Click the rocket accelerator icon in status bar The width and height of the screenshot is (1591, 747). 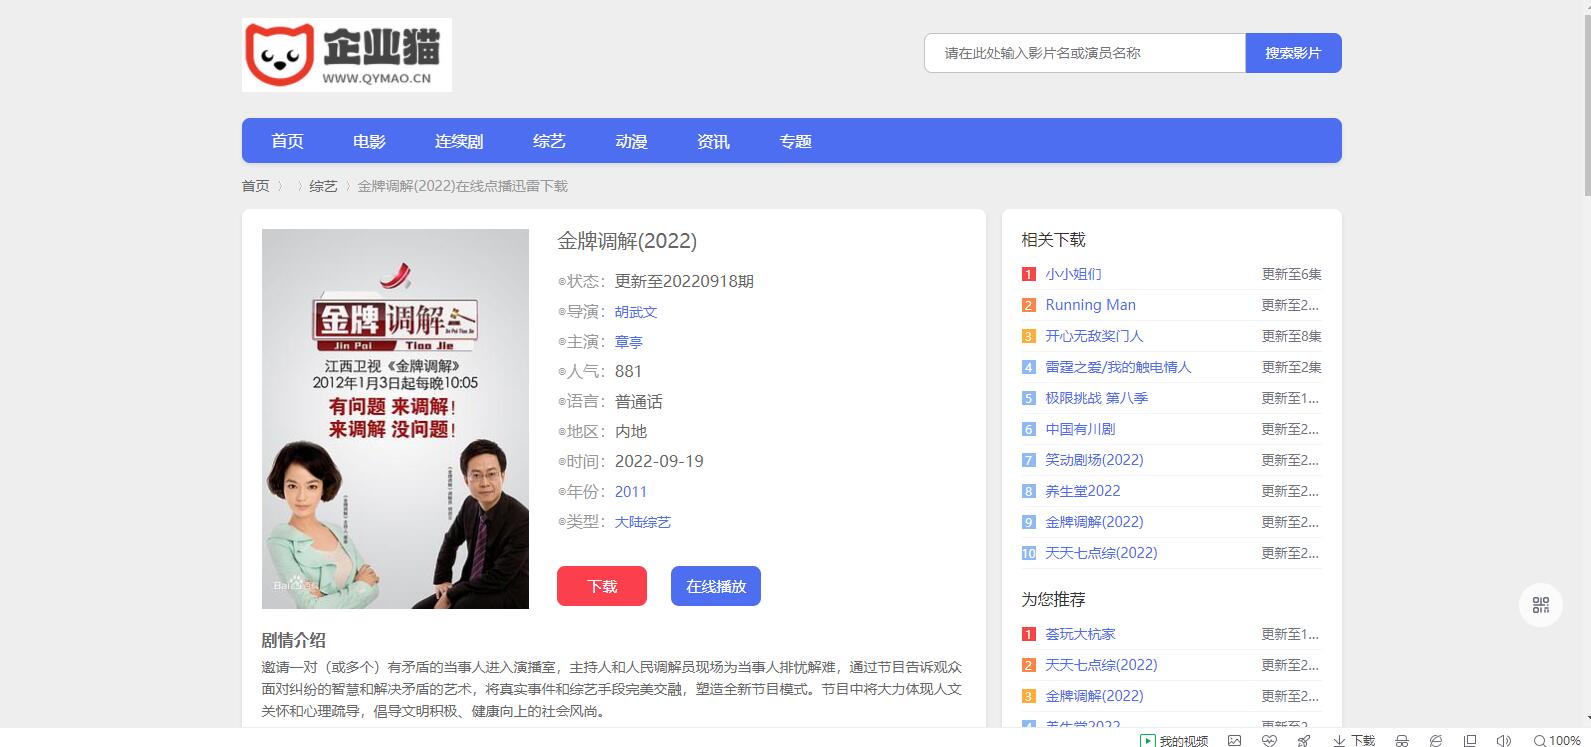1303,740
